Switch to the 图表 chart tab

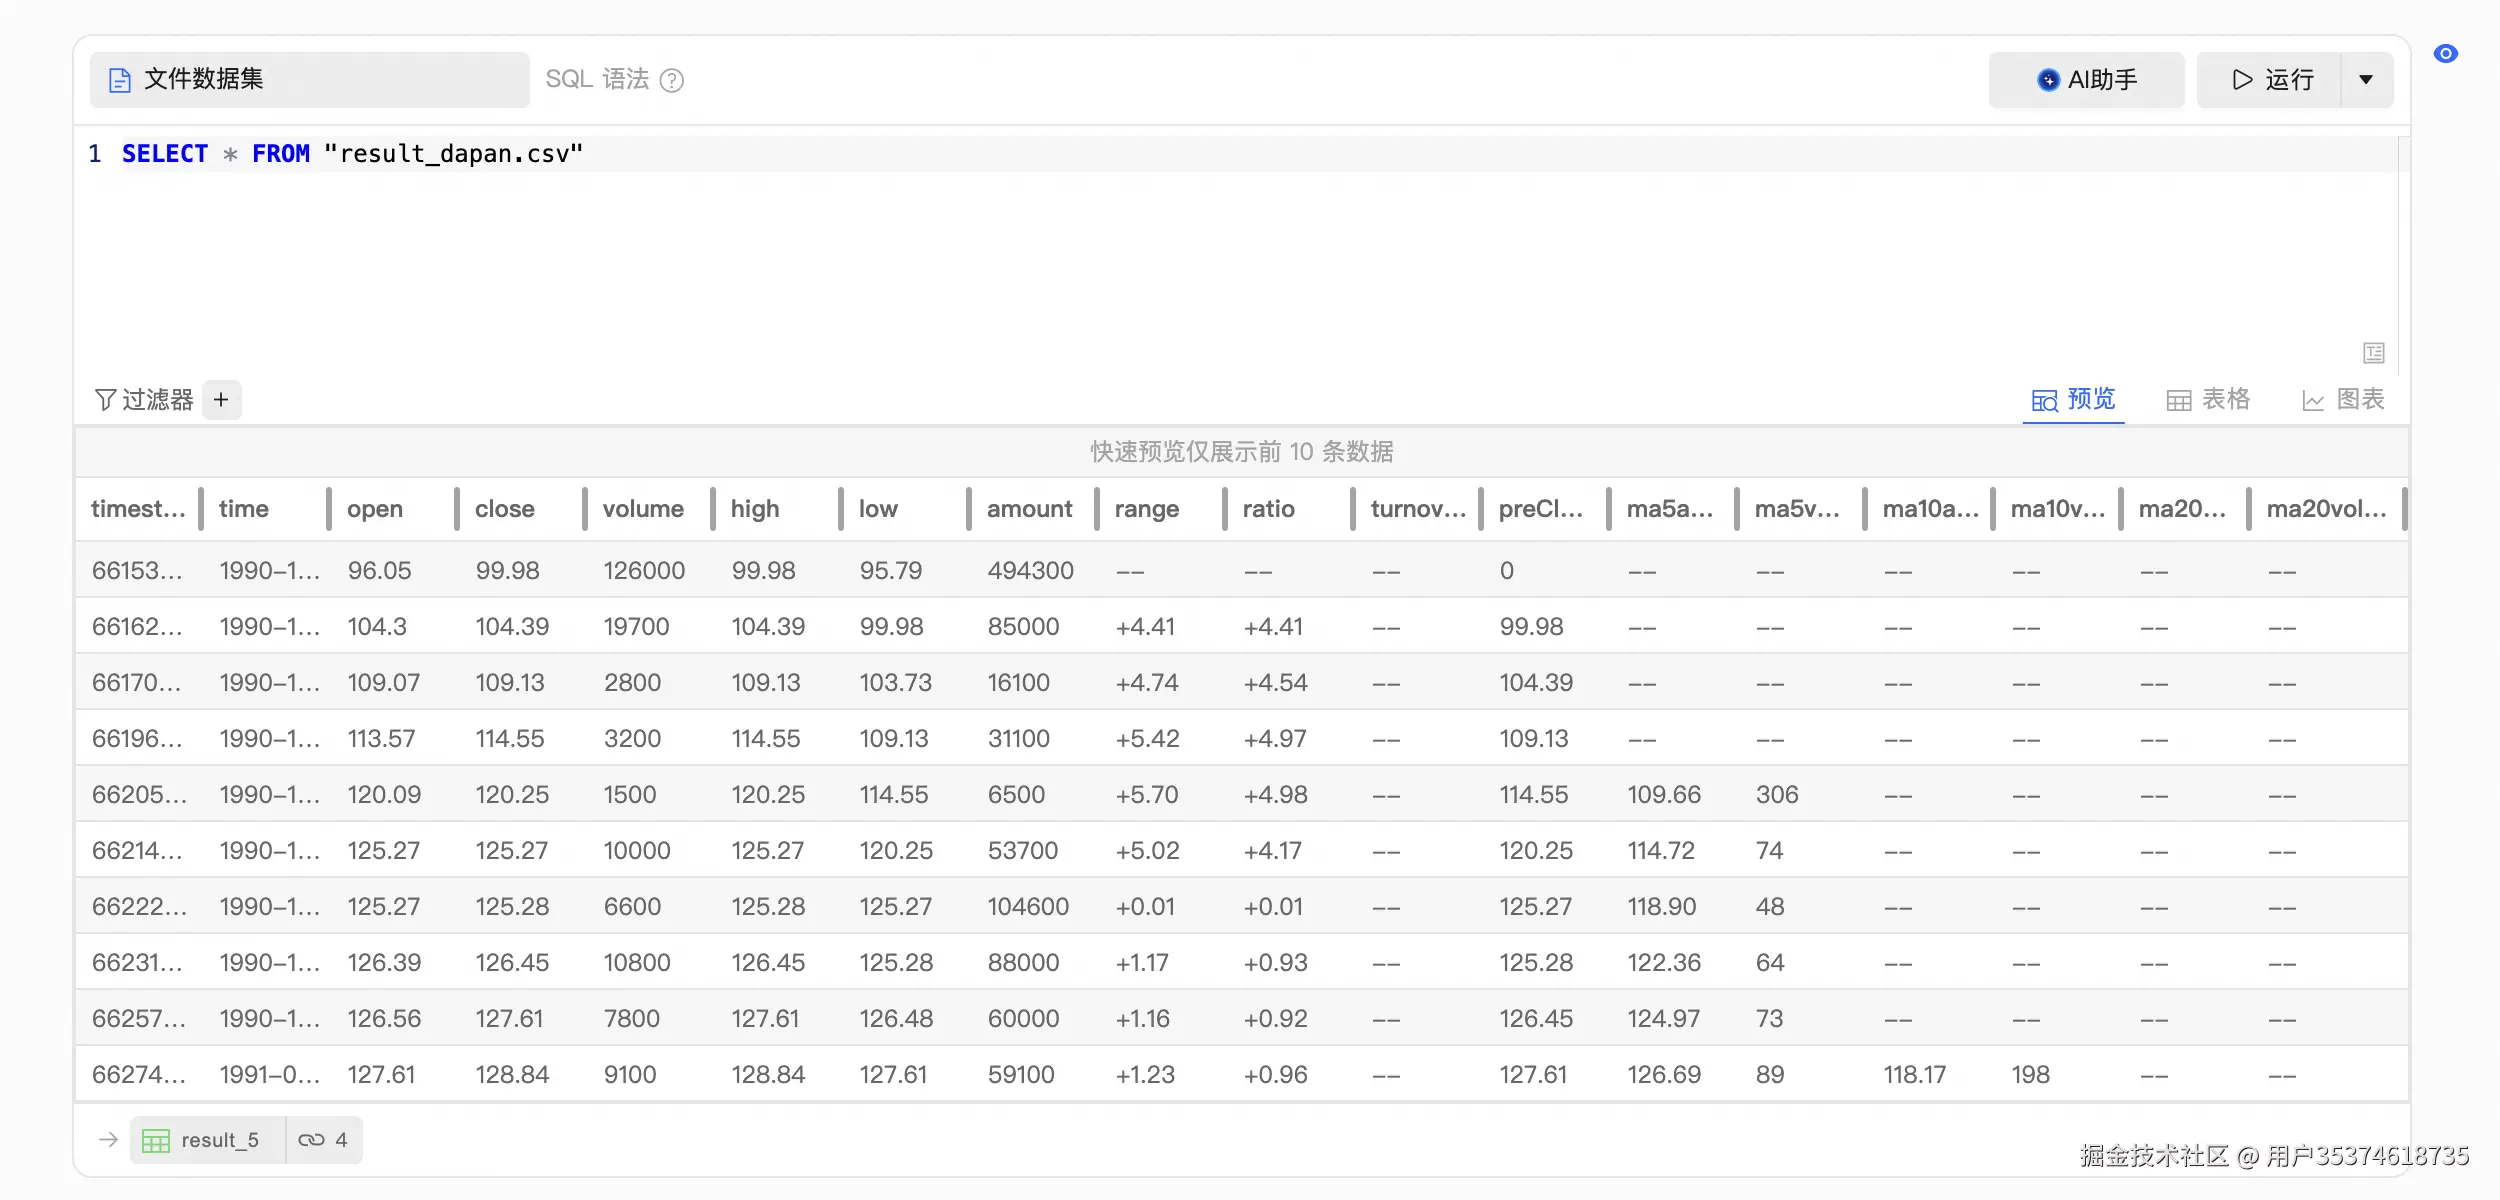[x=2343, y=400]
